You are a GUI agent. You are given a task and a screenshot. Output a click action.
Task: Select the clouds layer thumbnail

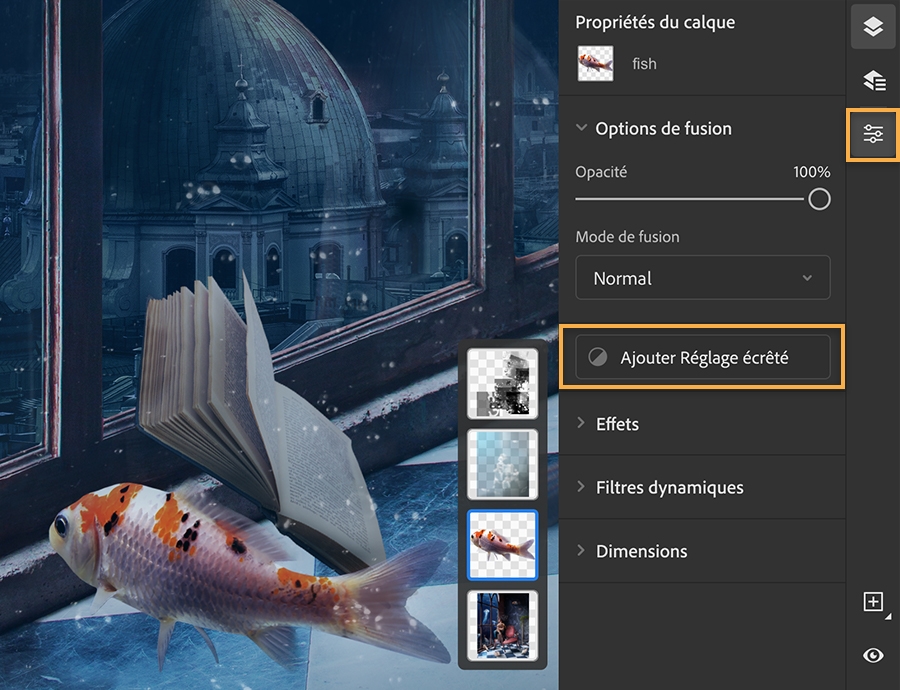pos(504,465)
